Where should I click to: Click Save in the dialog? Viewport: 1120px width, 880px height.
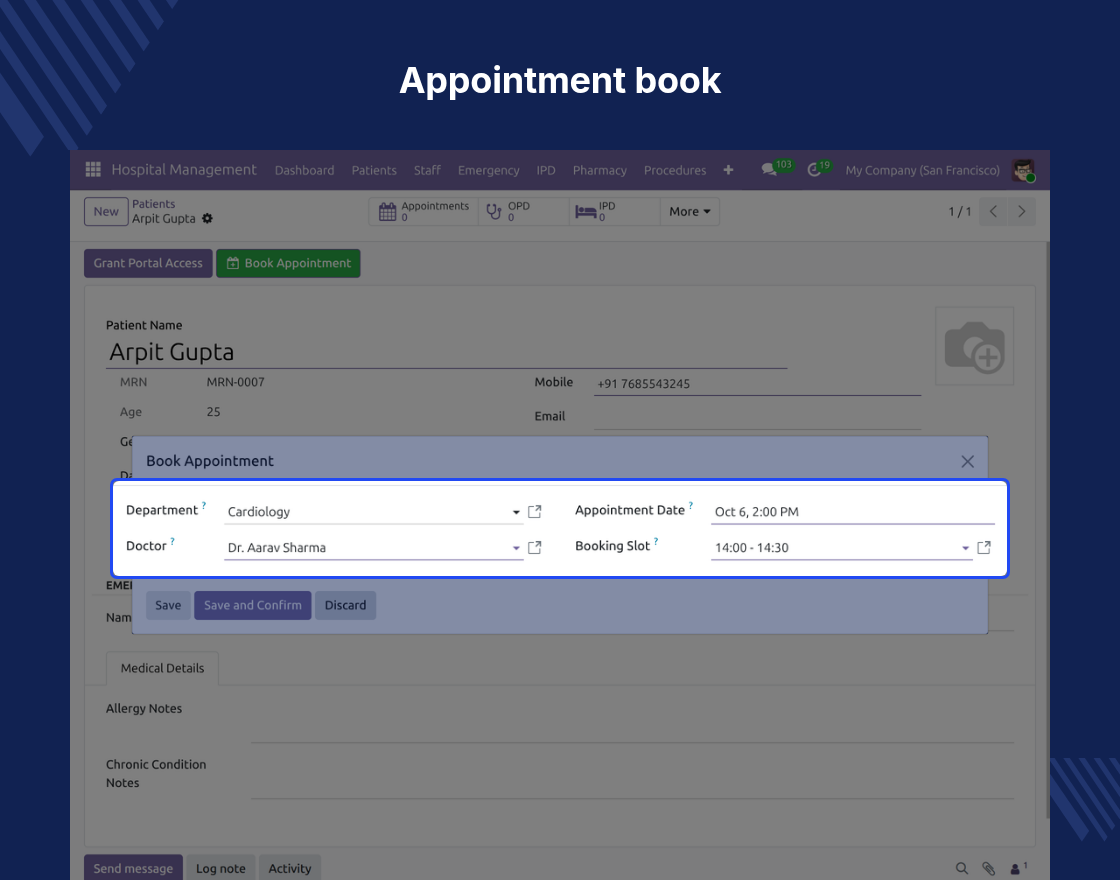169,605
